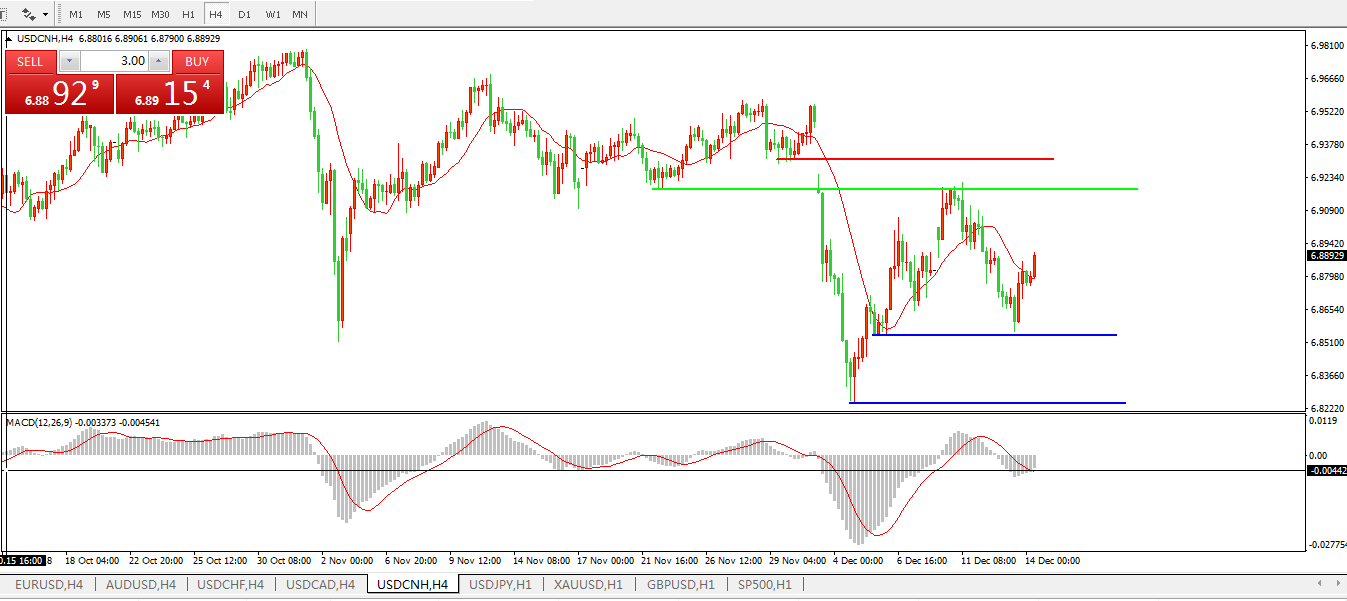Screen dimensions: 1347x601
Task: Switch to the M1 timeframe
Action: click(76, 15)
